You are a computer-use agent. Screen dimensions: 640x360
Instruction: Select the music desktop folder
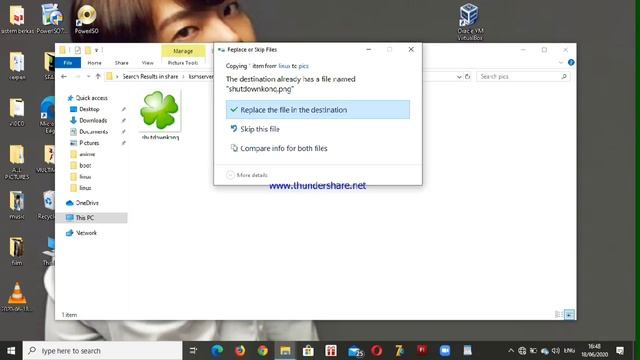[17, 204]
